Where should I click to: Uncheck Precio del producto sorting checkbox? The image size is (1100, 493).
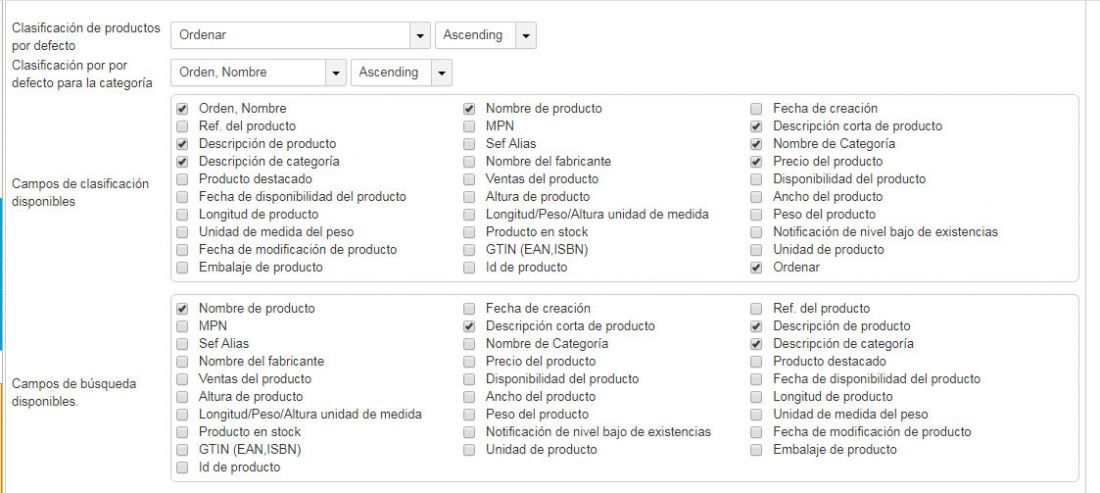tap(756, 161)
